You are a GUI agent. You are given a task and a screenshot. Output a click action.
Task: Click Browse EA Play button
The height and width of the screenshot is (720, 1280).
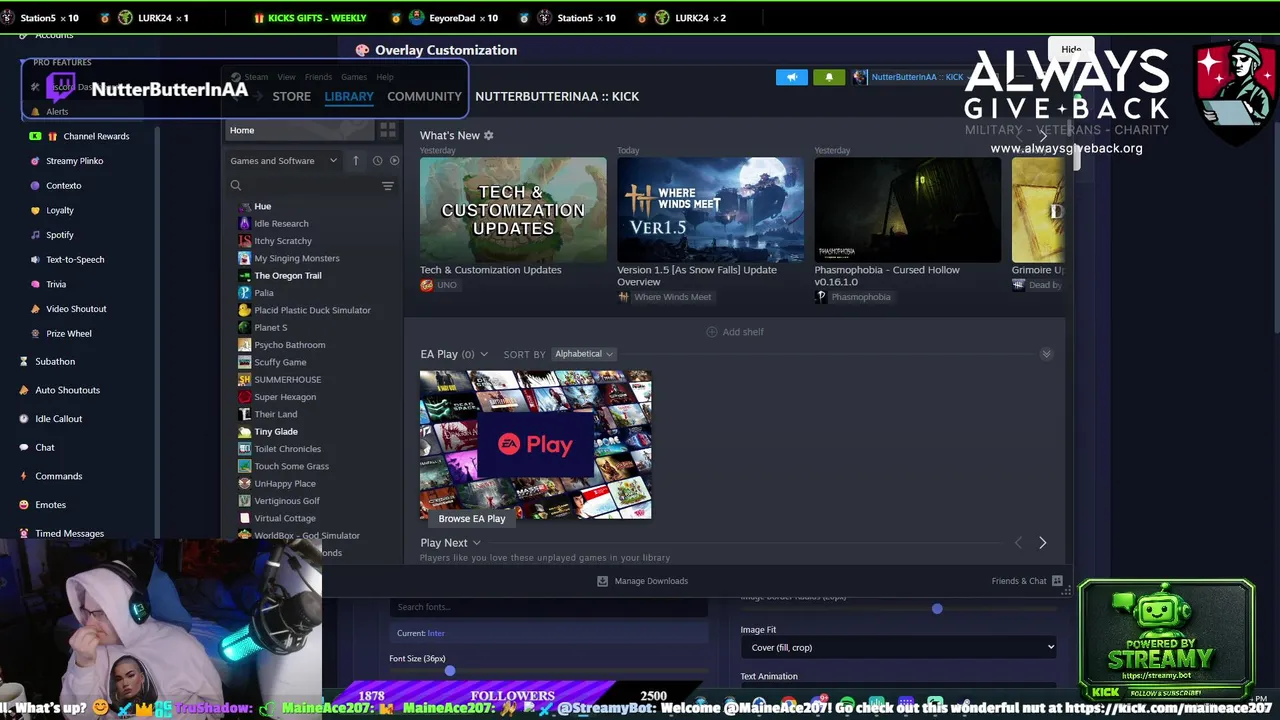(x=472, y=518)
